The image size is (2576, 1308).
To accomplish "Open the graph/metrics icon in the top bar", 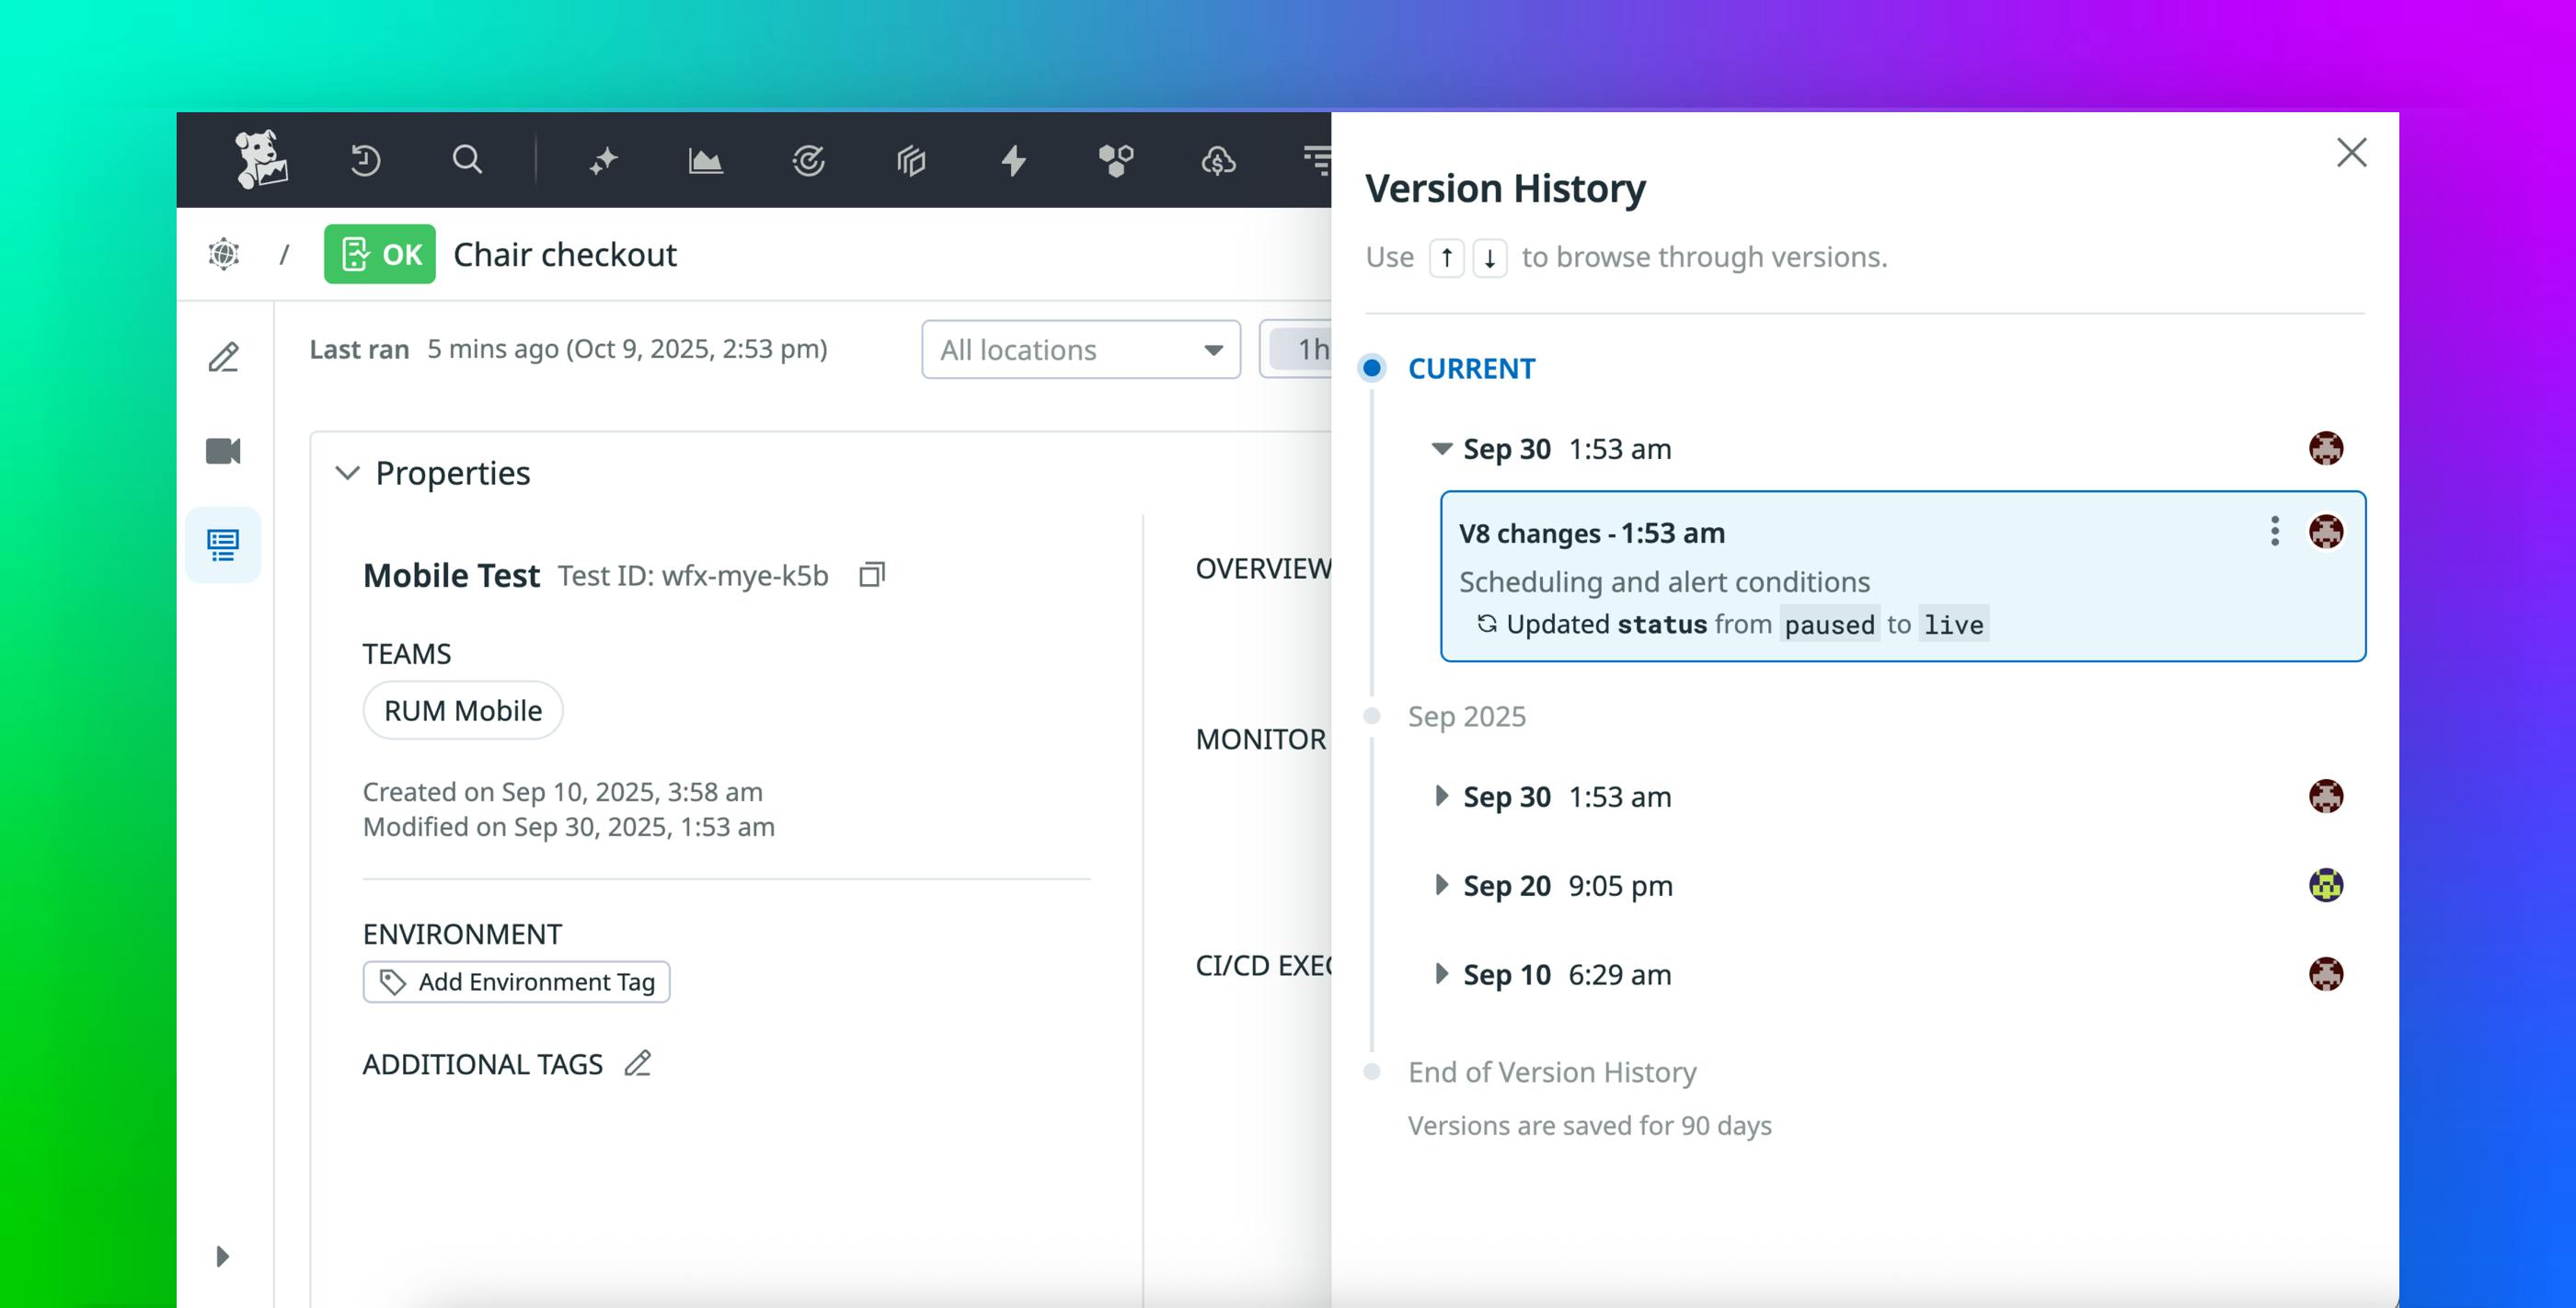I will (x=705, y=159).
